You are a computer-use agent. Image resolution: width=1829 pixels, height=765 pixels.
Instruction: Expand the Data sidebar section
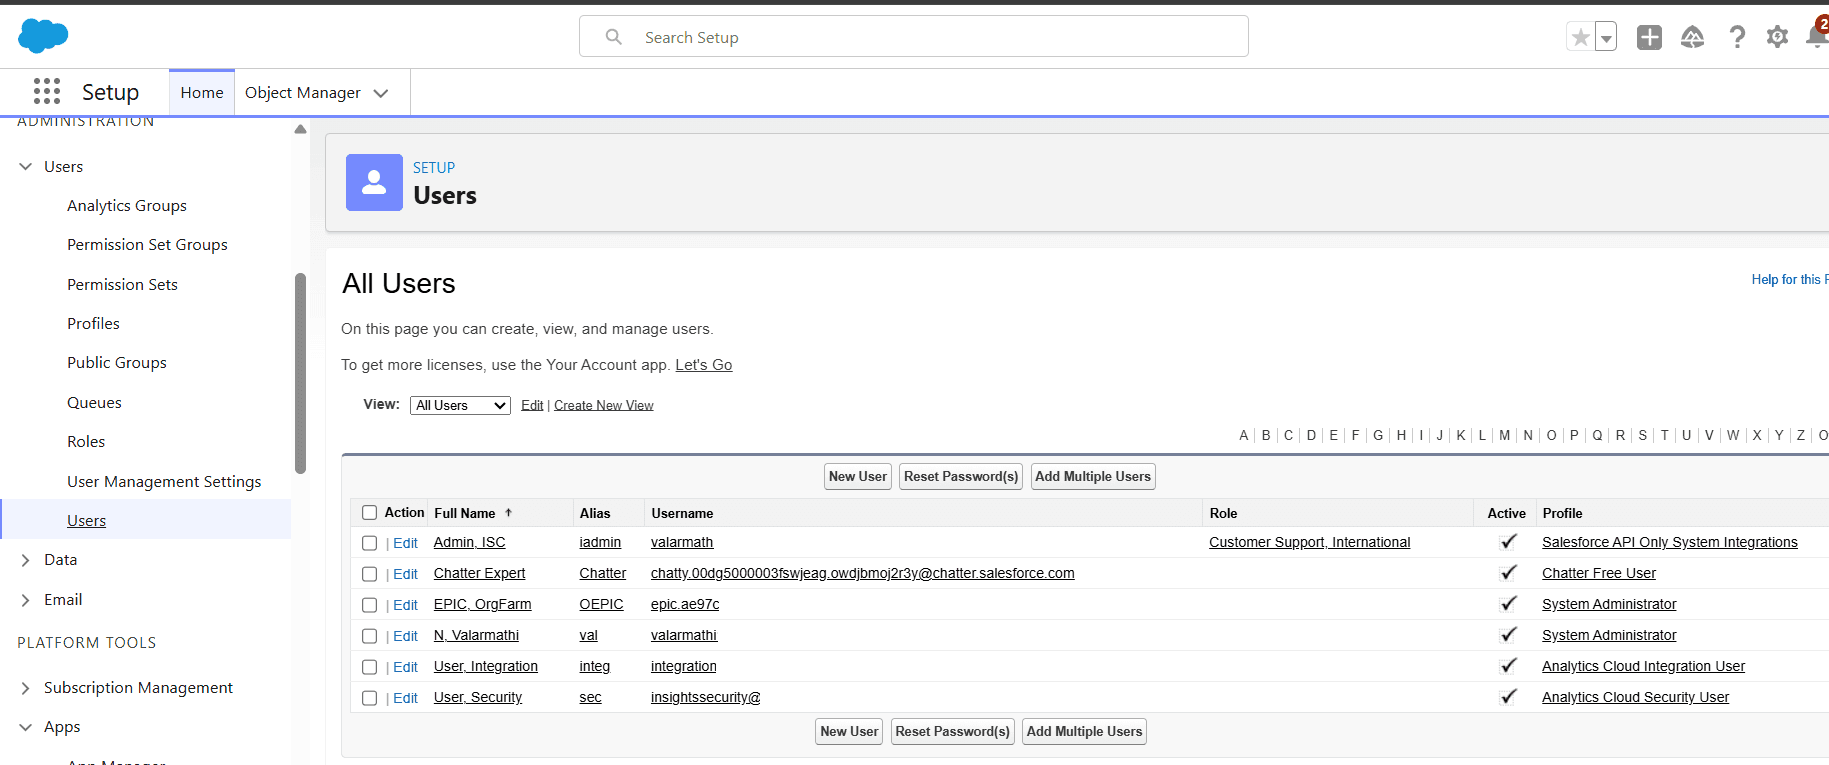[x=26, y=560]
